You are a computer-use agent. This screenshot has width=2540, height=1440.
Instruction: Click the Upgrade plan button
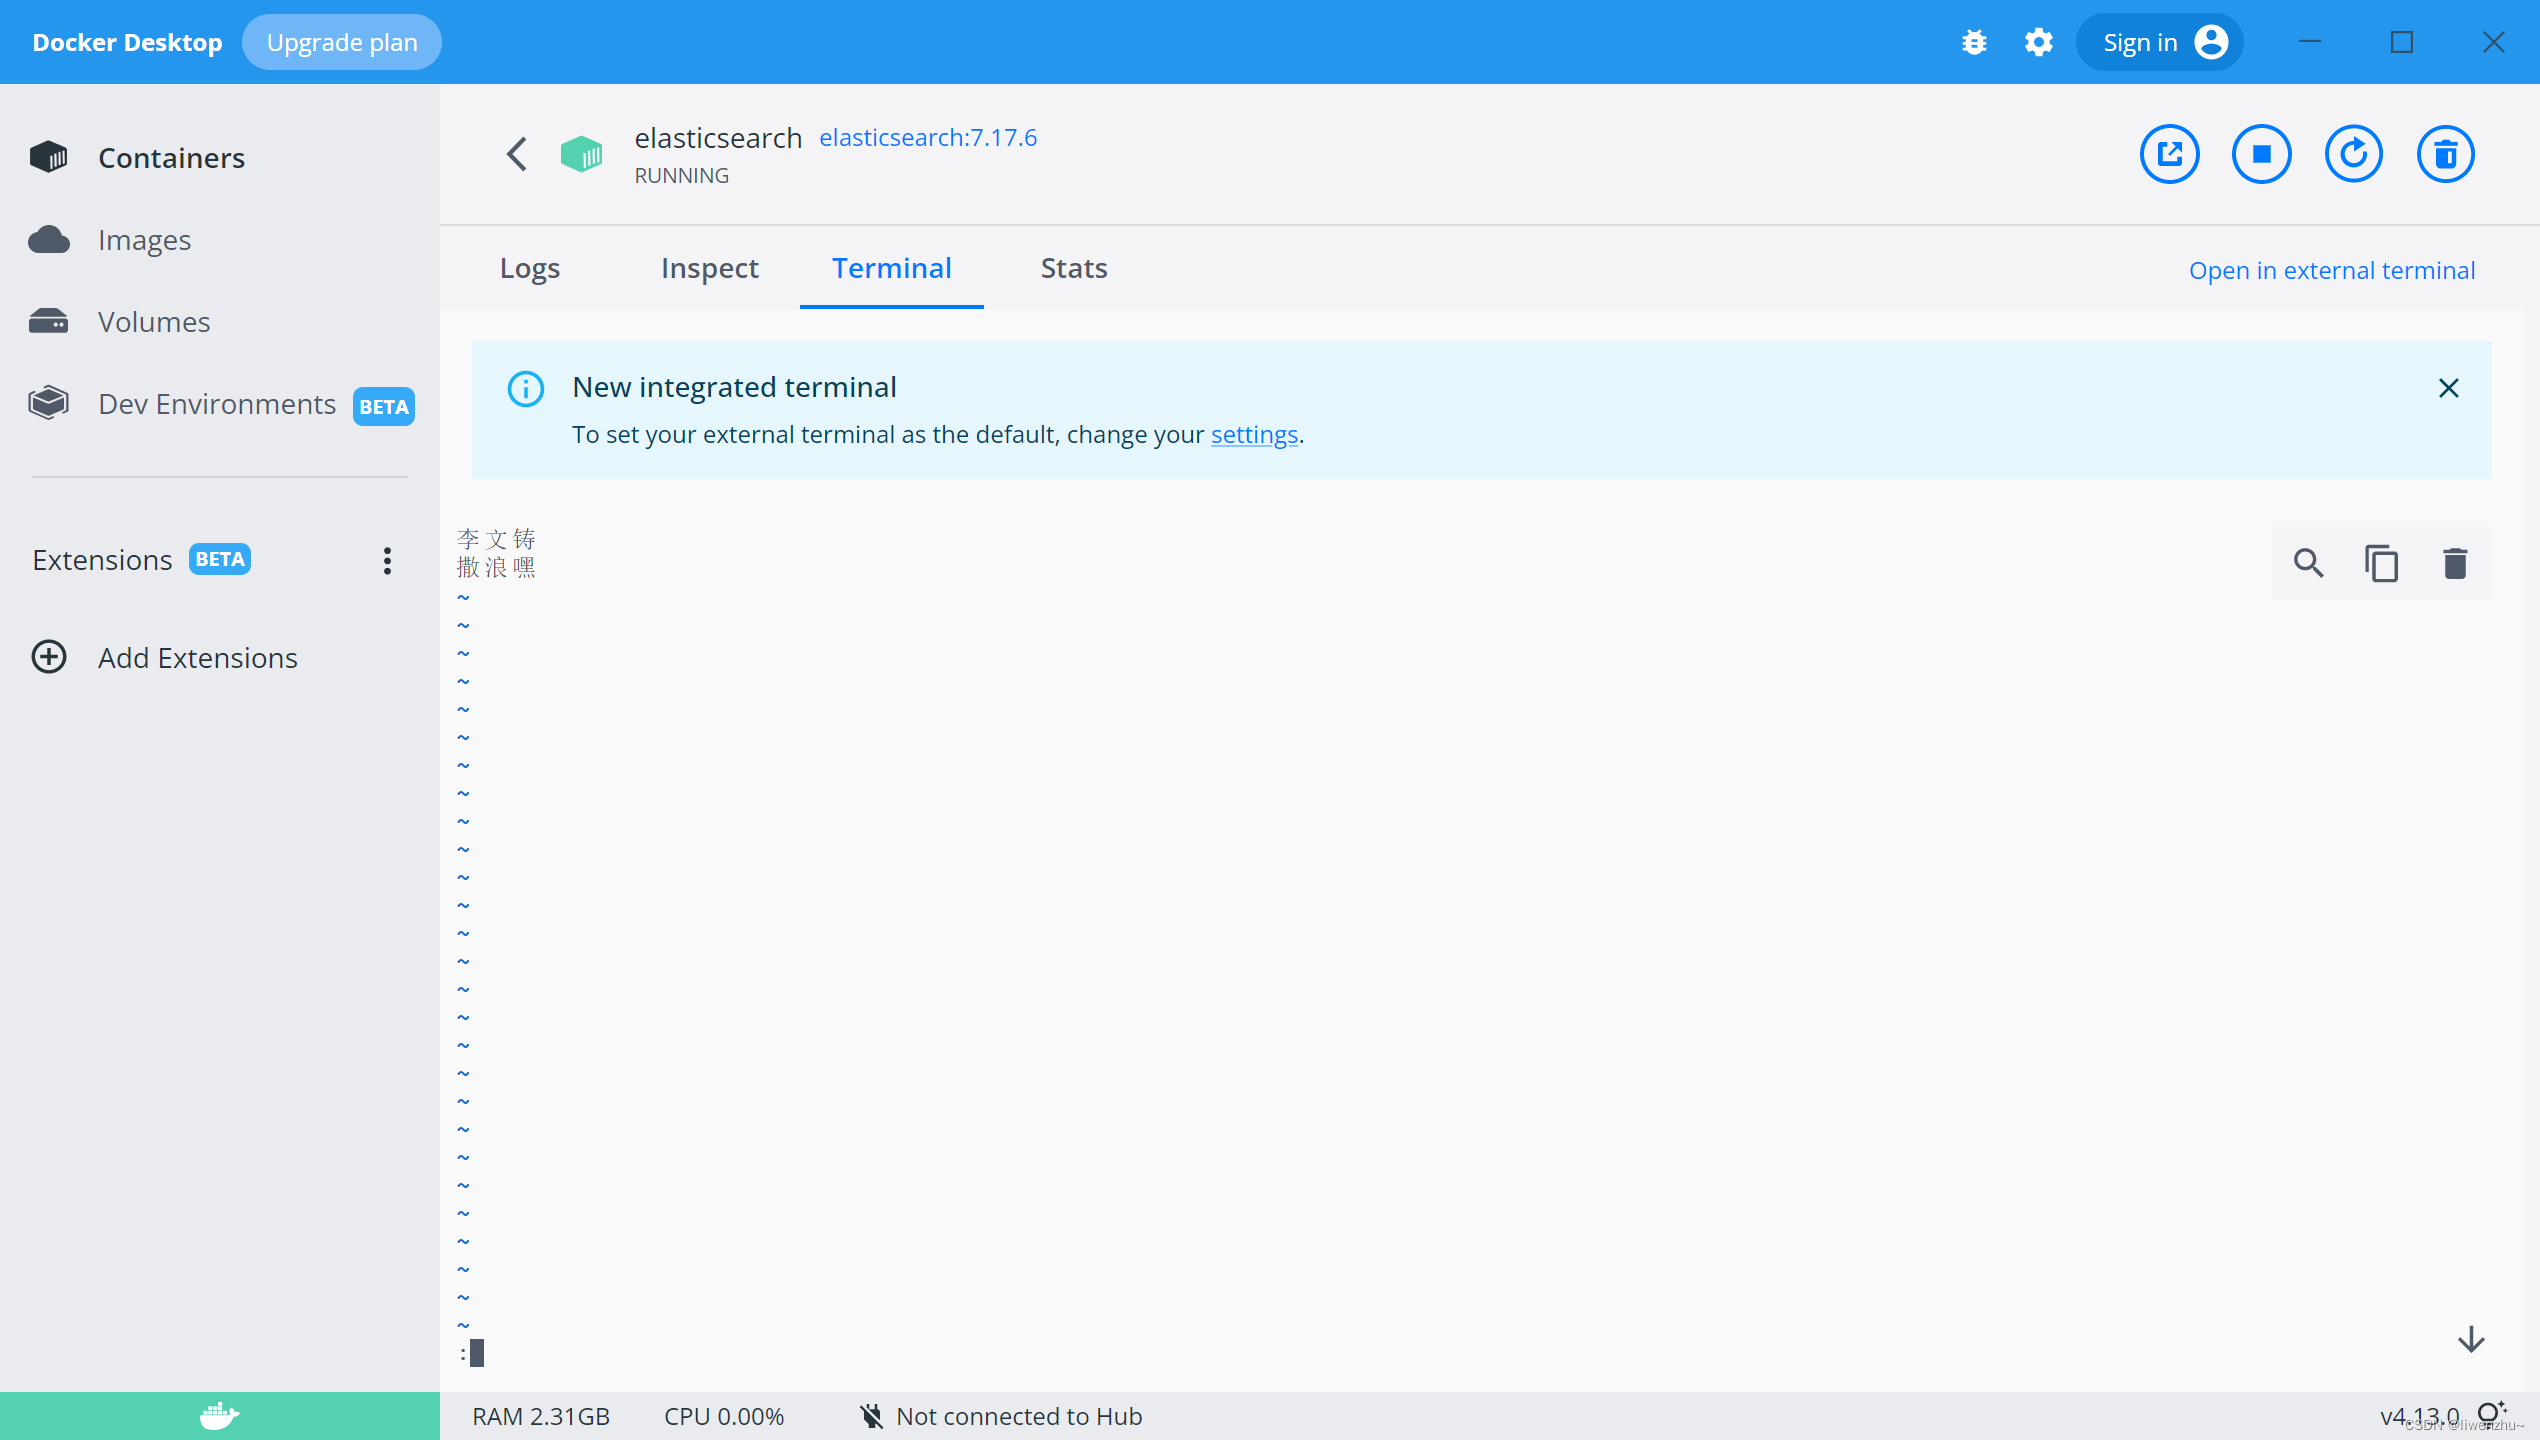point(341,42)
